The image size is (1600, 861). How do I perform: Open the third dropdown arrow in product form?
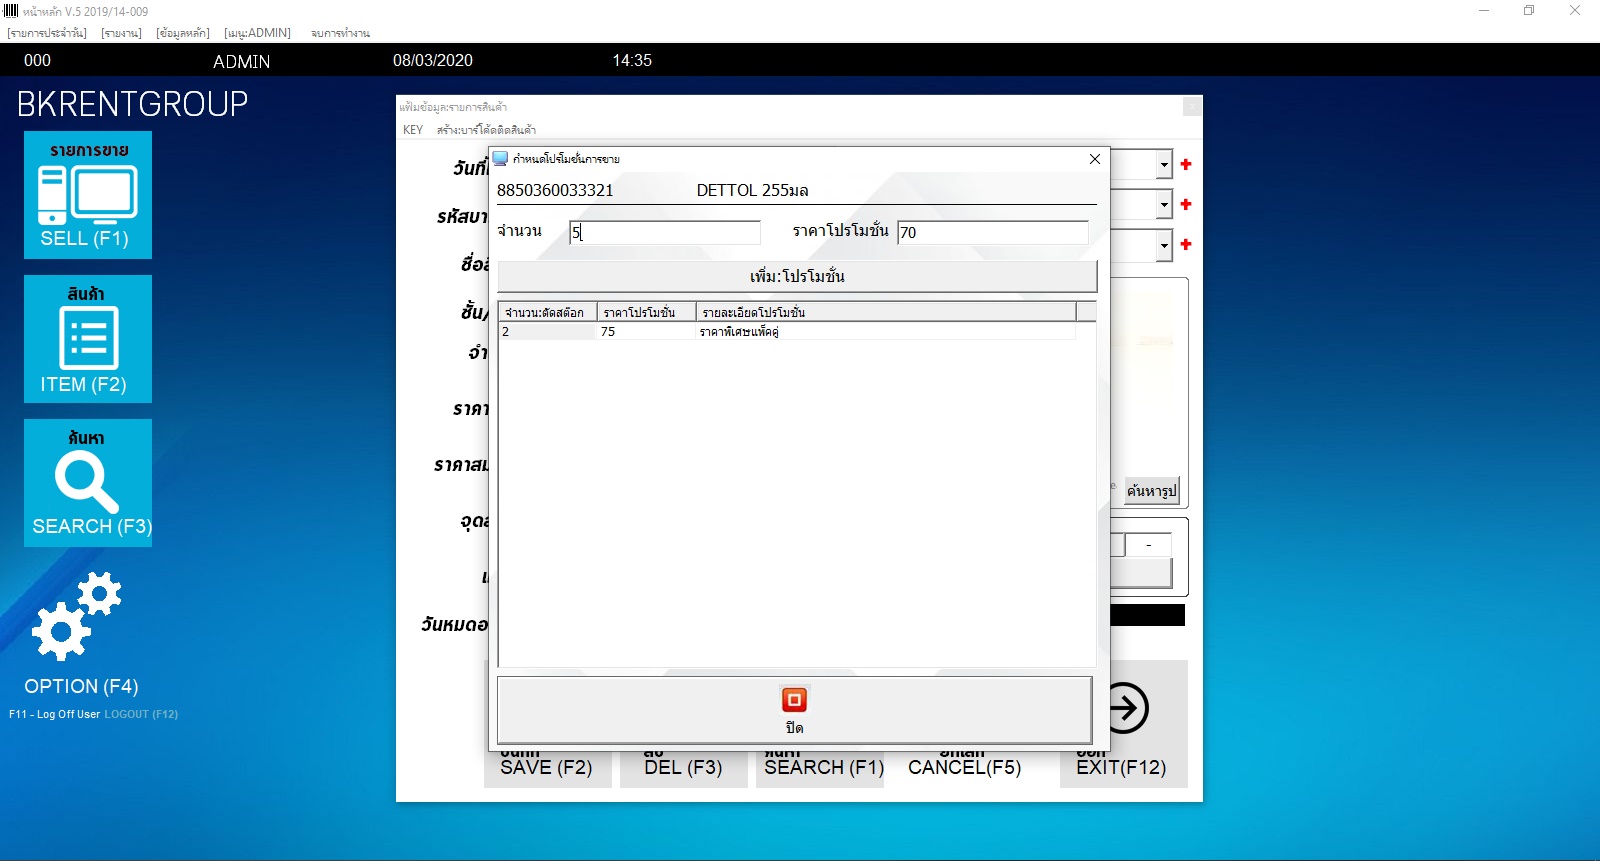[1164, 245]
